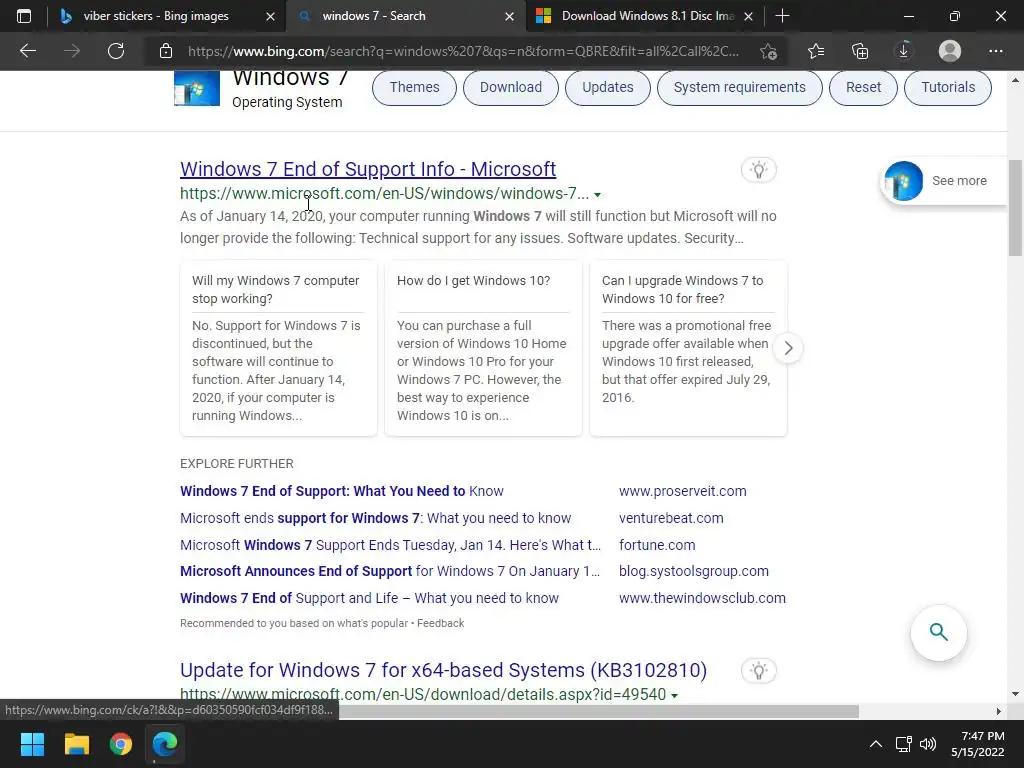This screenshot has width=1024, height=768.
Task: Click the Microsoft Edge taskbar icon
Action: click(165, 744)
